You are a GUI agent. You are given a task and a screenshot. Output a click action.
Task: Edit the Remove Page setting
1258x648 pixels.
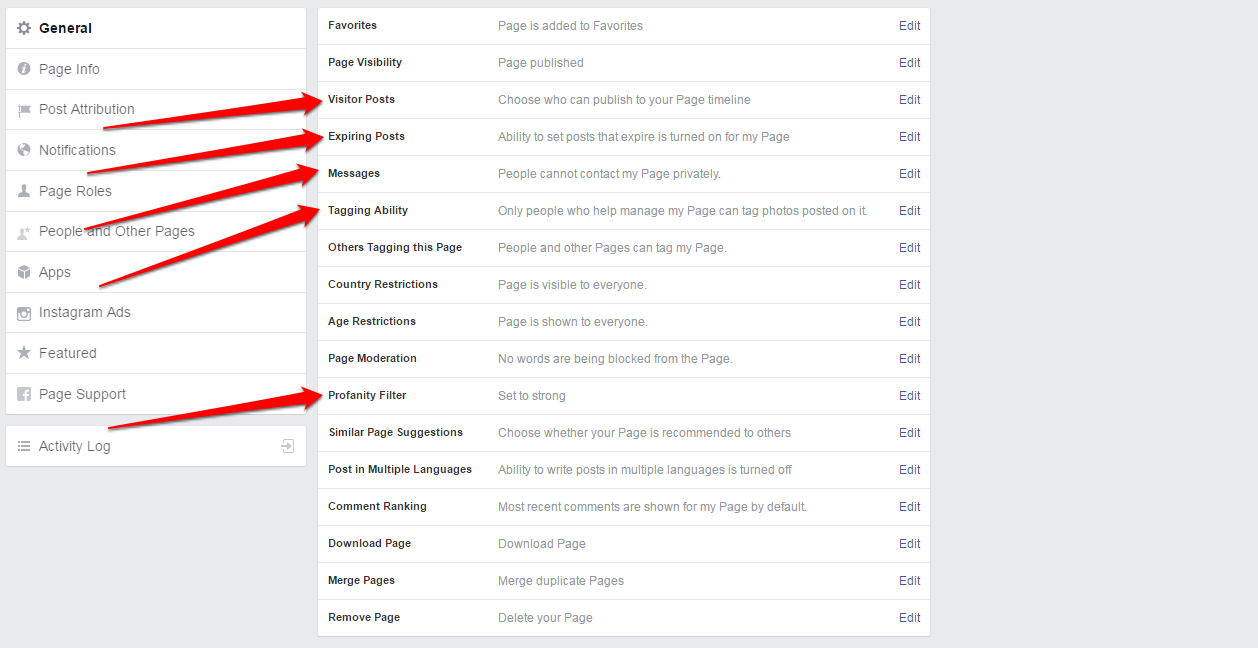tap(909, 618)
